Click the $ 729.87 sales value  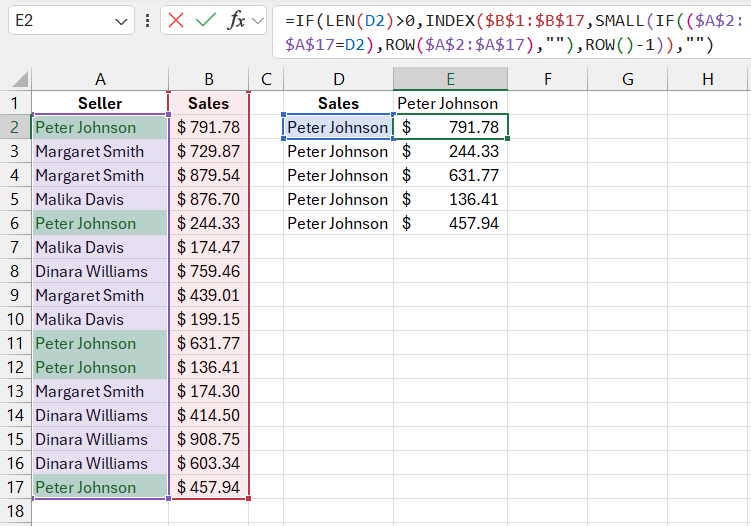(209, 151)
